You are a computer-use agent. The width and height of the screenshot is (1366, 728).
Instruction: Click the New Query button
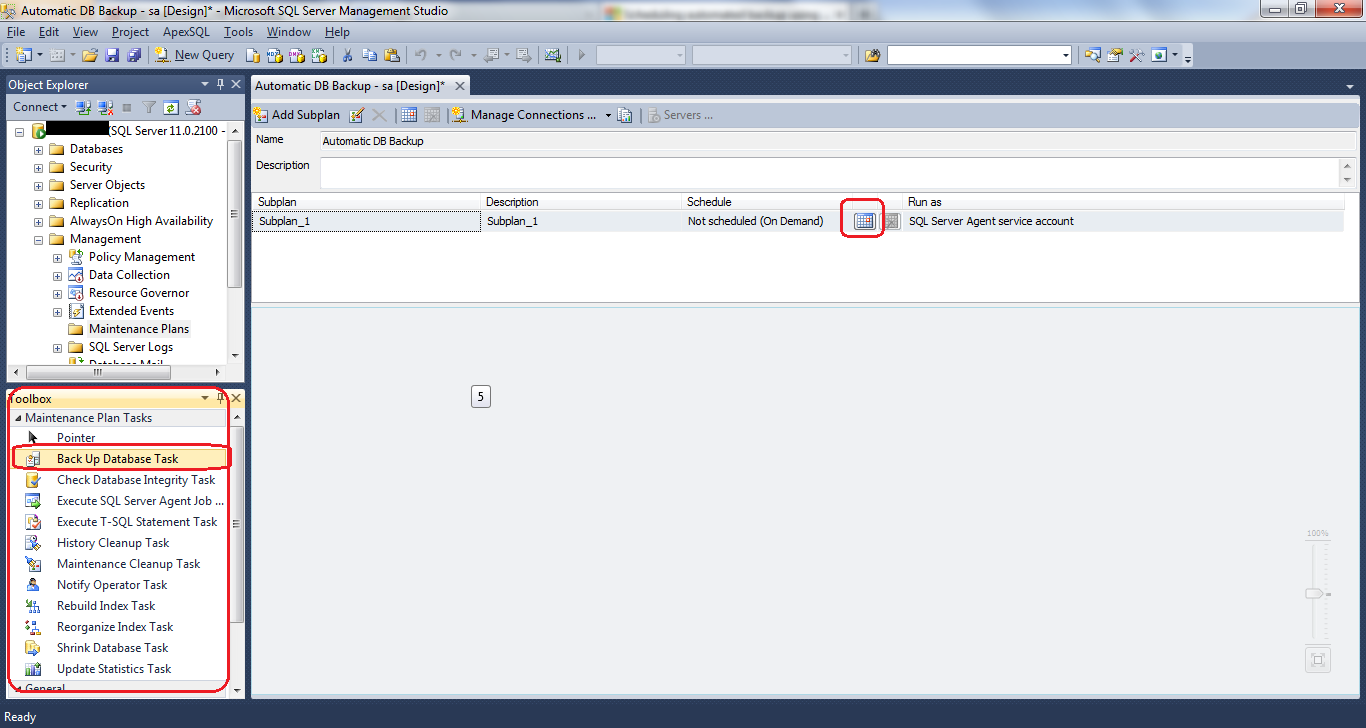coord(195,55)
